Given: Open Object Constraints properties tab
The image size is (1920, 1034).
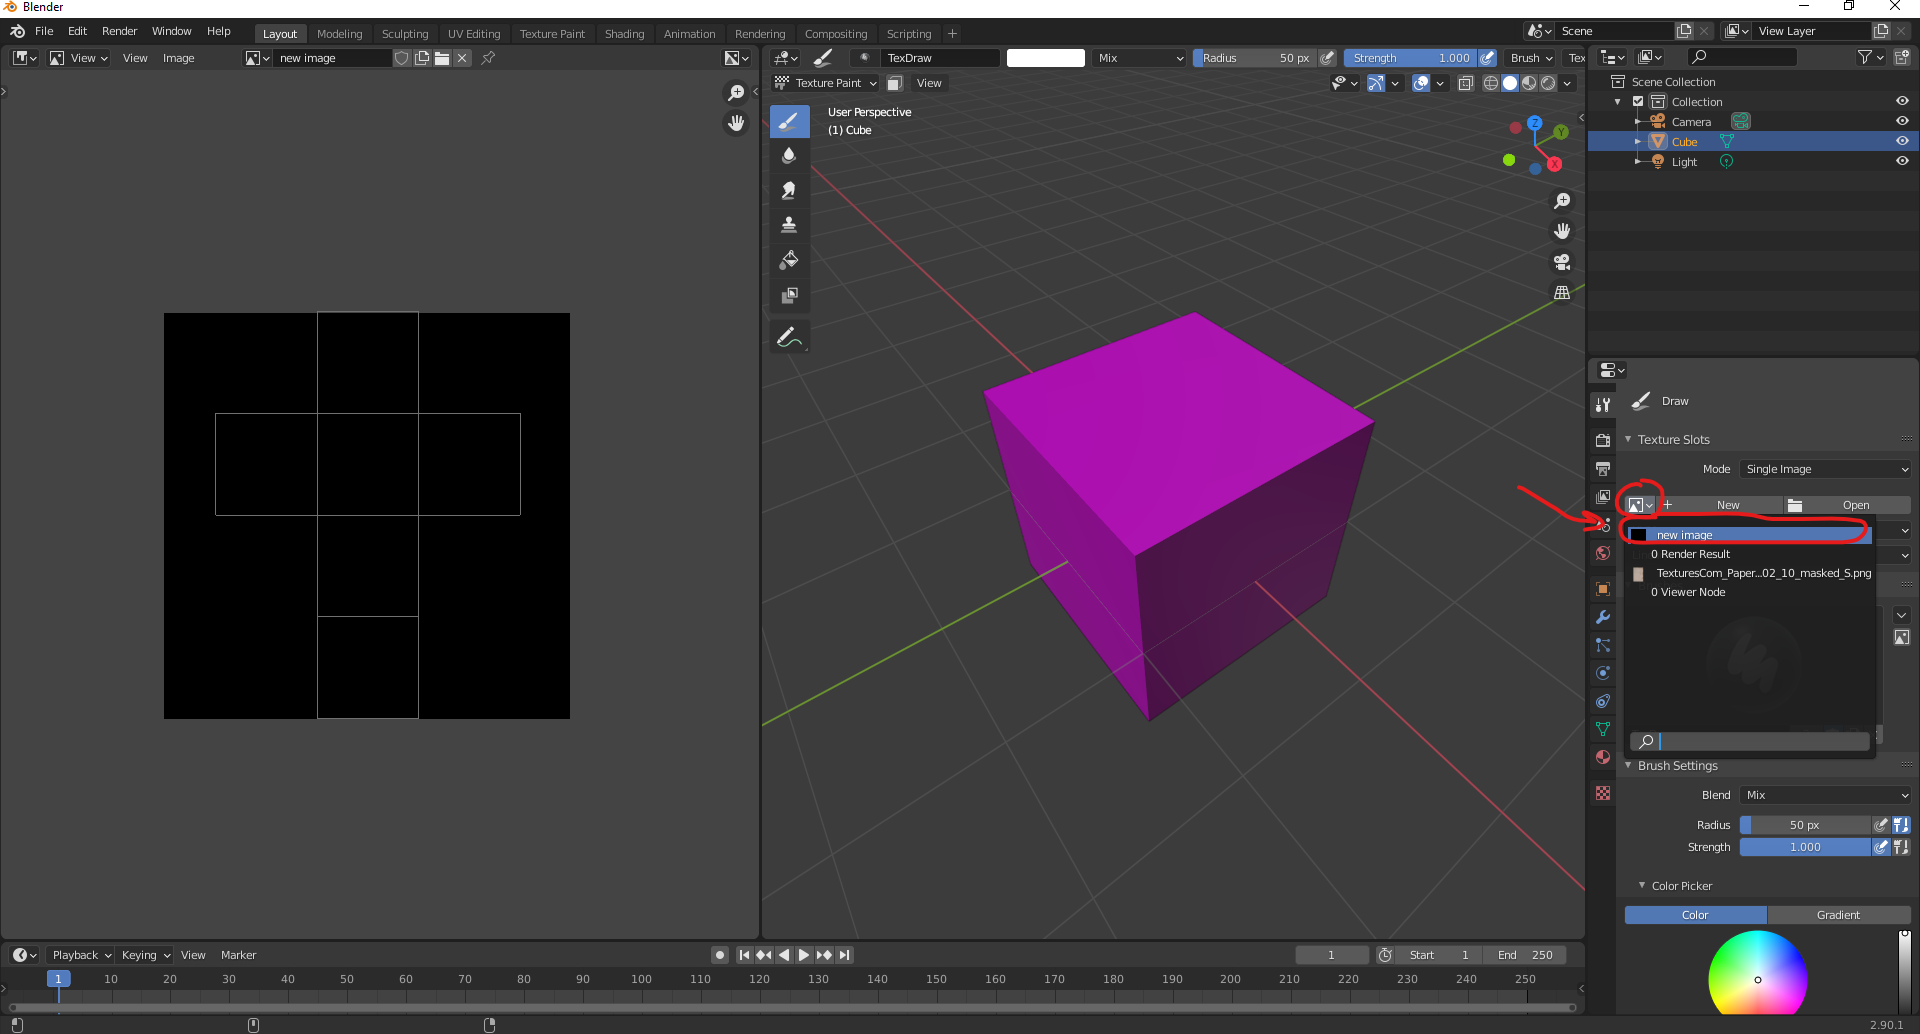Looking at the screenshot, I should (x=1603, y=701).
